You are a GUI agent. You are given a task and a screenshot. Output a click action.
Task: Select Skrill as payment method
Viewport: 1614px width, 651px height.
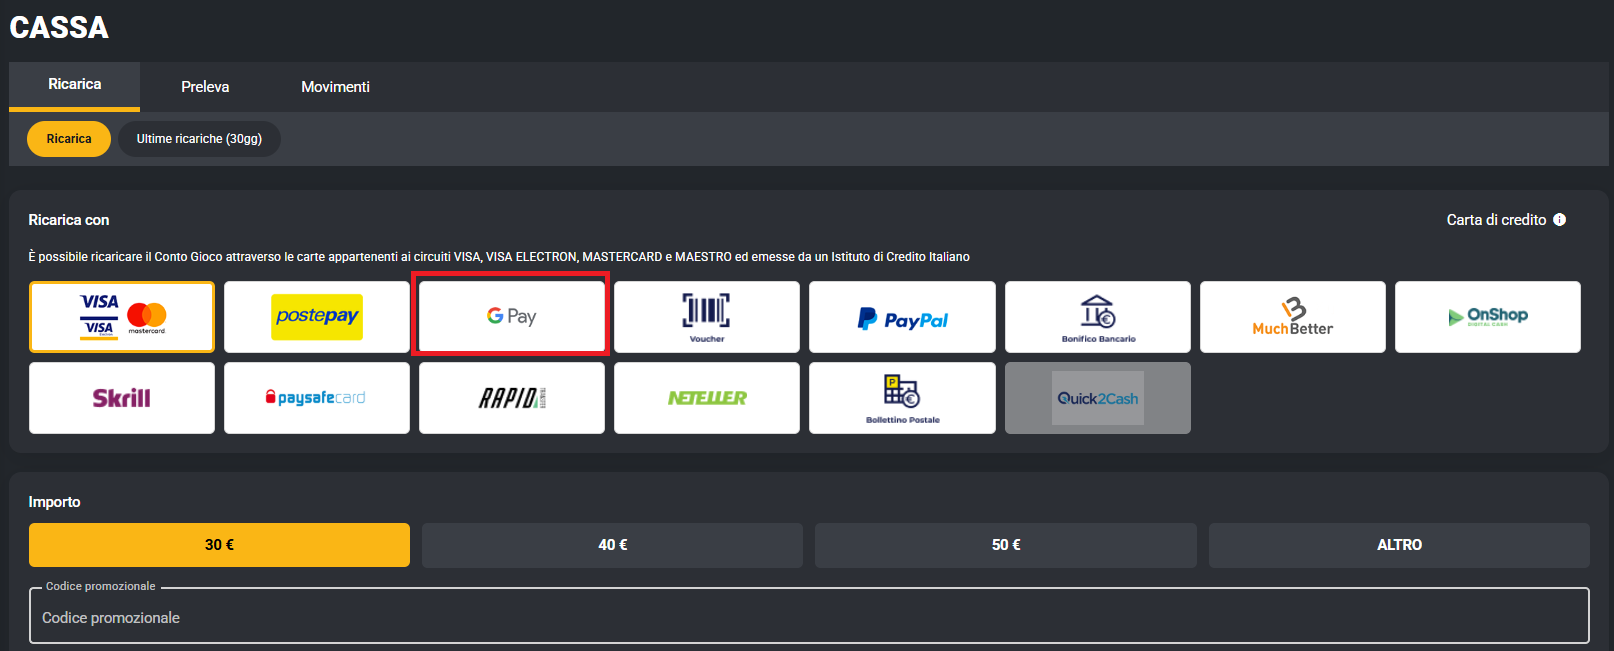pos(122,398)
